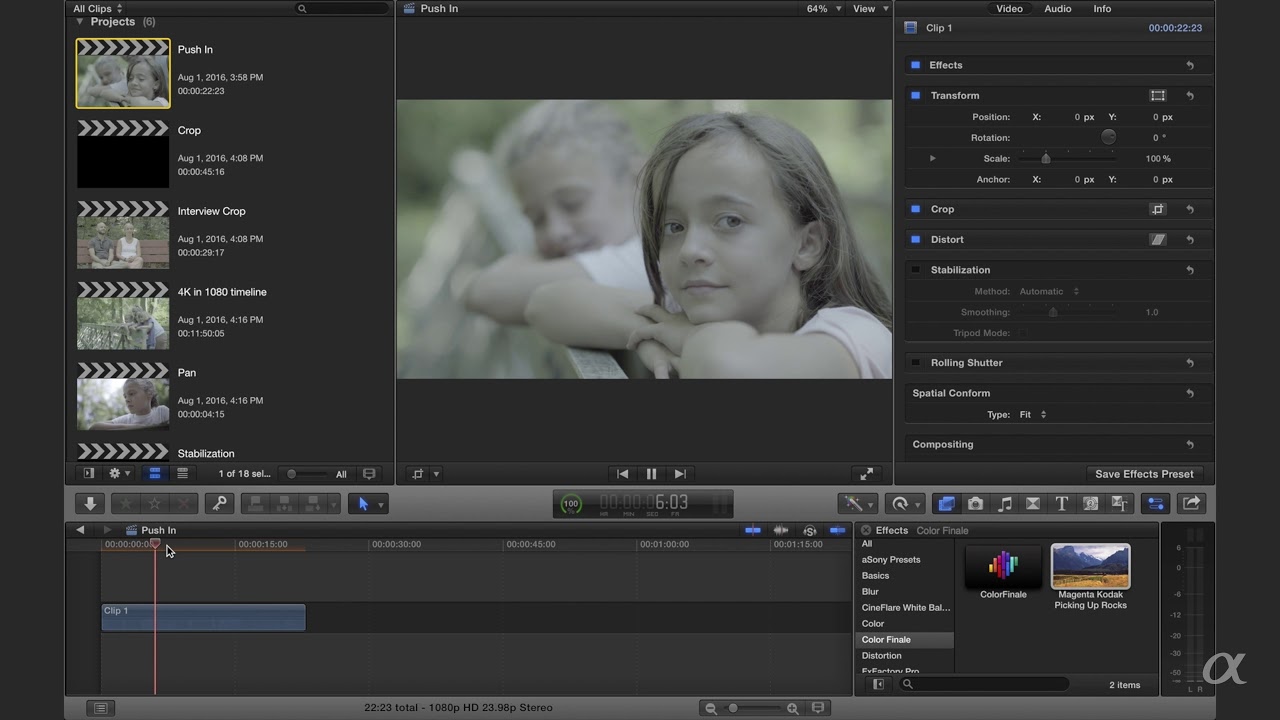1280x720 pixels.
Task: Click the Append clip edit button
Action: point(314,504)
